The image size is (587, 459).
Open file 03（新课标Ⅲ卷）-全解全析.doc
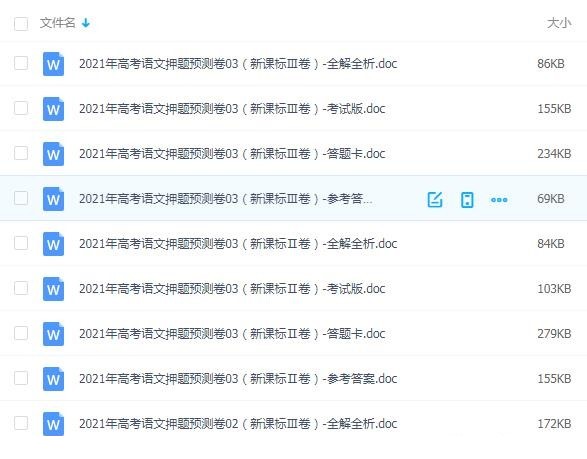pyautogui.click(x=238, y=64)
